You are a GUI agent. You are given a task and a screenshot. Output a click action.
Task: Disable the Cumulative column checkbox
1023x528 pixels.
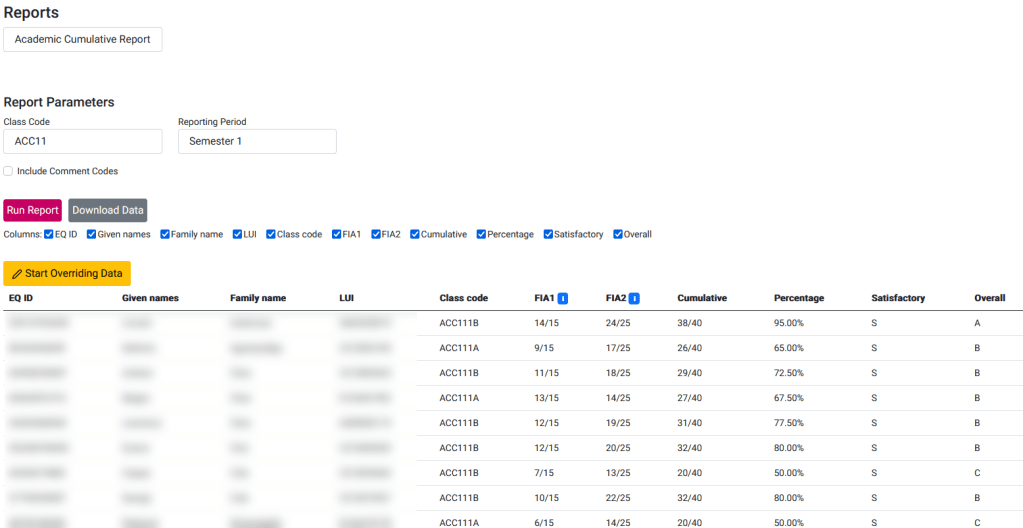point(415,234)
